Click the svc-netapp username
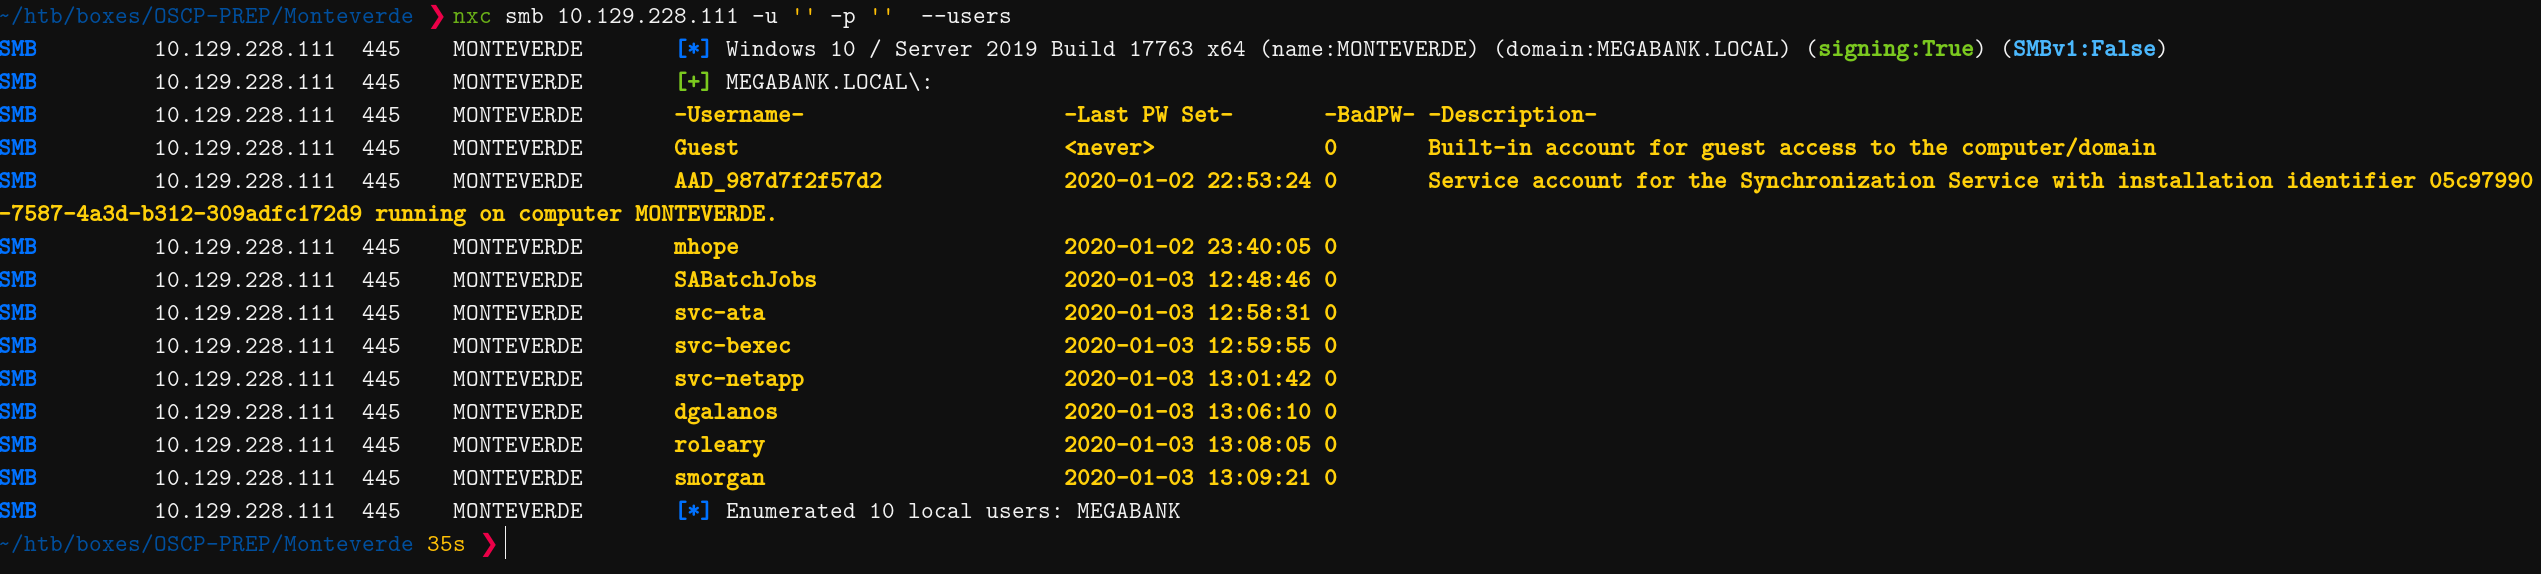The image size is (2541, 574). point(739,379)
